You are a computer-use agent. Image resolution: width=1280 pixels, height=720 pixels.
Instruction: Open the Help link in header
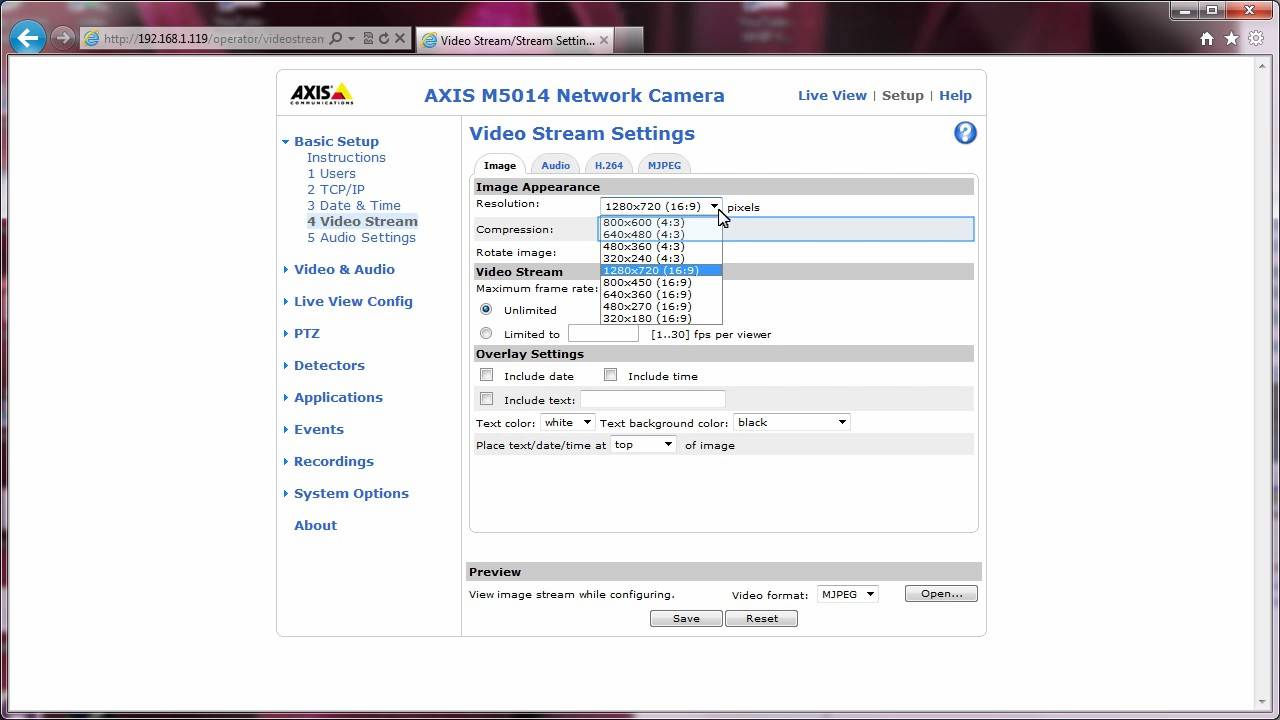coord(955,95)
